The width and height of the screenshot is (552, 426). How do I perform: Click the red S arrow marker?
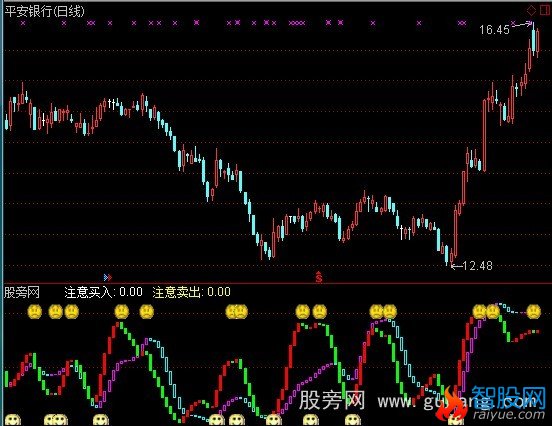click(x=319, y=277)
